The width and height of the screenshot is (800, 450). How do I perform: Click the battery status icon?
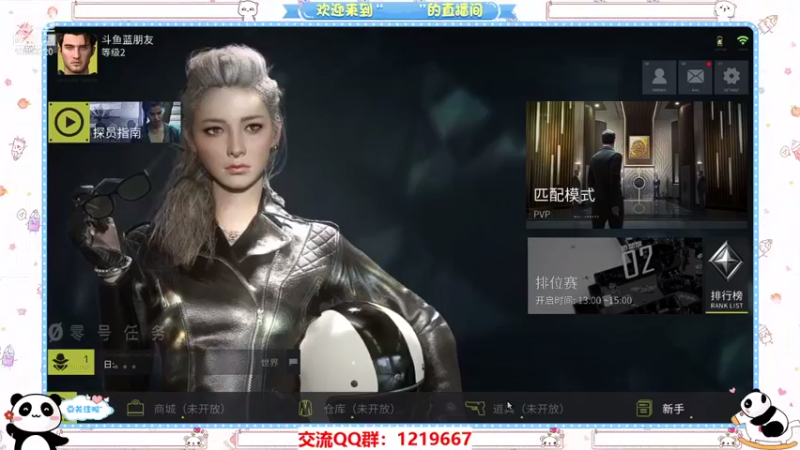click(x=720, y=41)
